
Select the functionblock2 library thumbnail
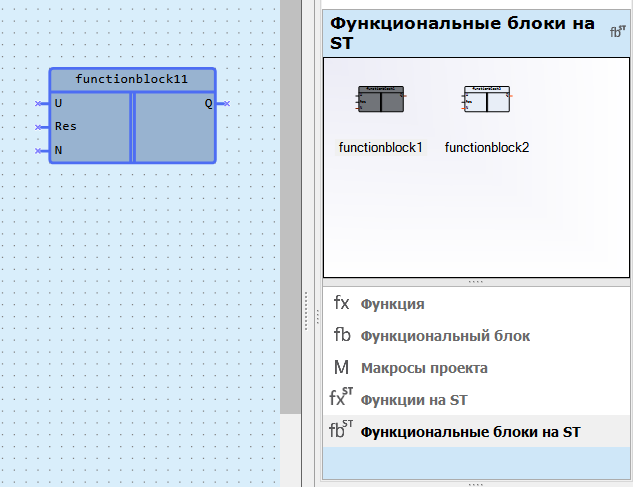[487, 100]
